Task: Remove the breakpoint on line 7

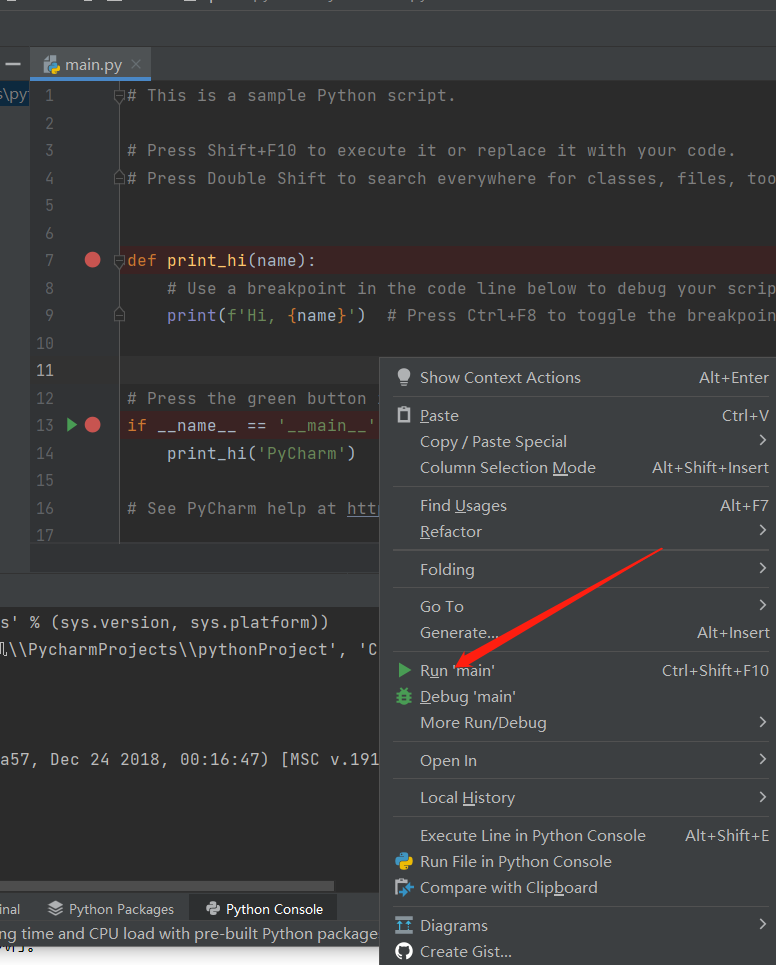Action: pyautogui.click(x=92, y=260)
